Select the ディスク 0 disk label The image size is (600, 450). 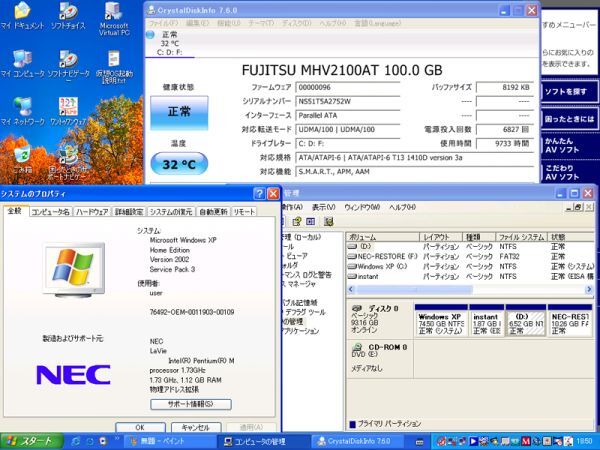[x=380, y=319]
